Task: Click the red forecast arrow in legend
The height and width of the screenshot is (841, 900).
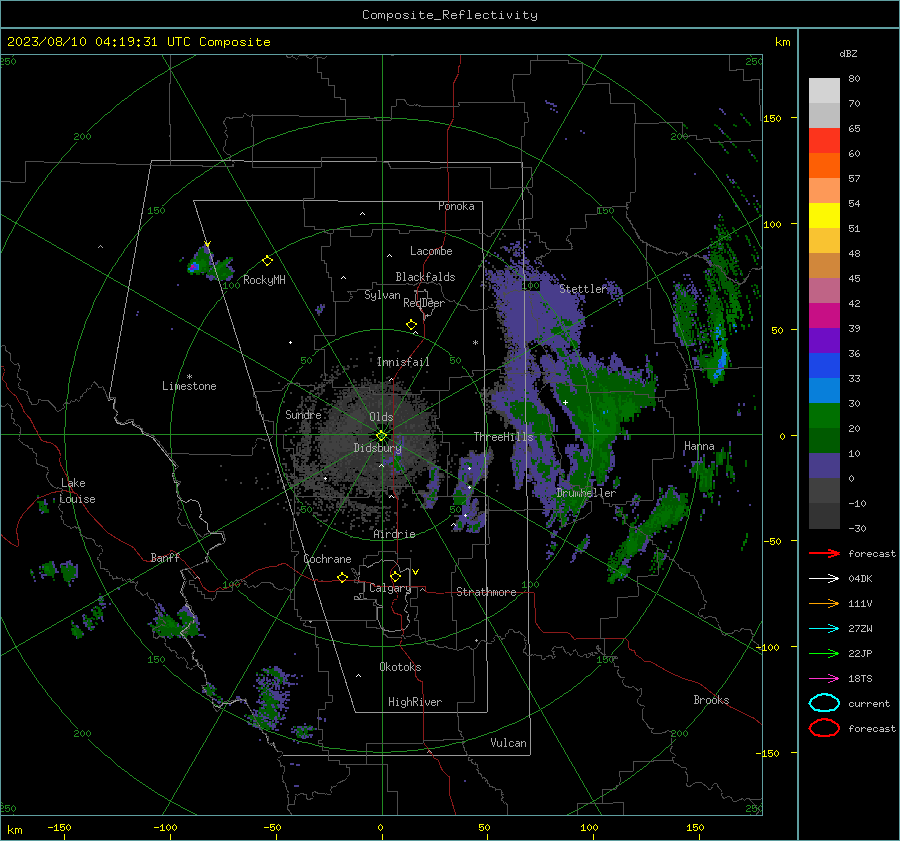Action: (824, 553)
